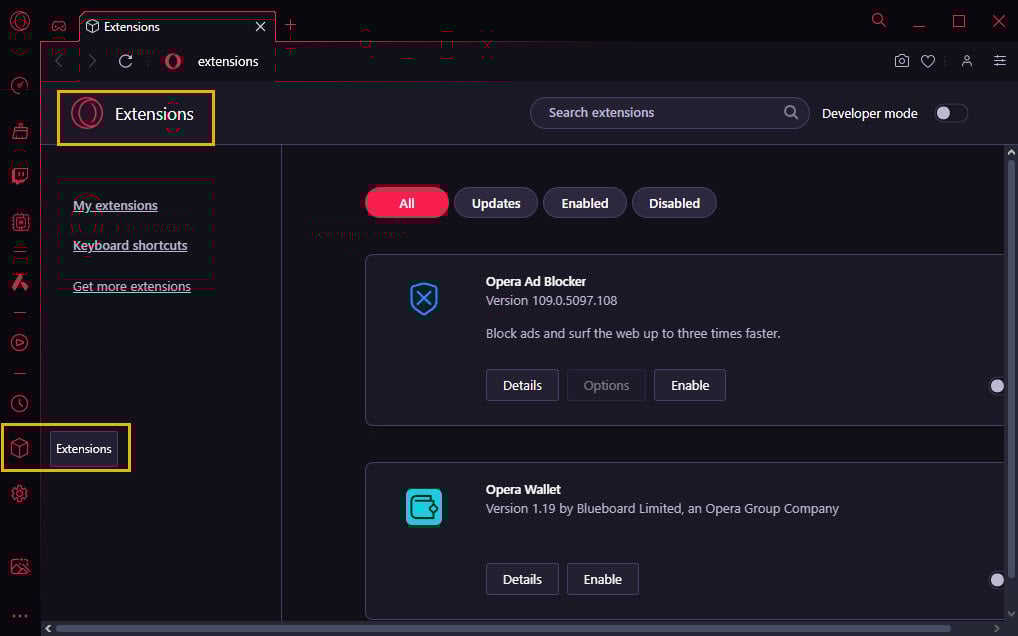Go back with the back arrow
The width and height of the screenshot is (1018, 636).
[x=59, y=61]
